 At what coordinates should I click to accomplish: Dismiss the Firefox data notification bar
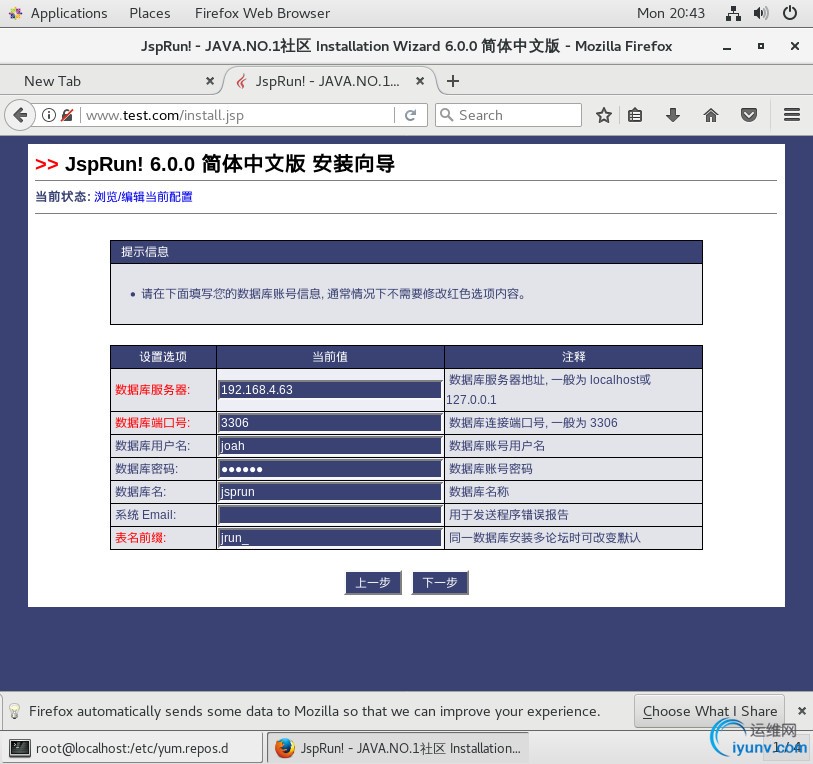(802, 711)
